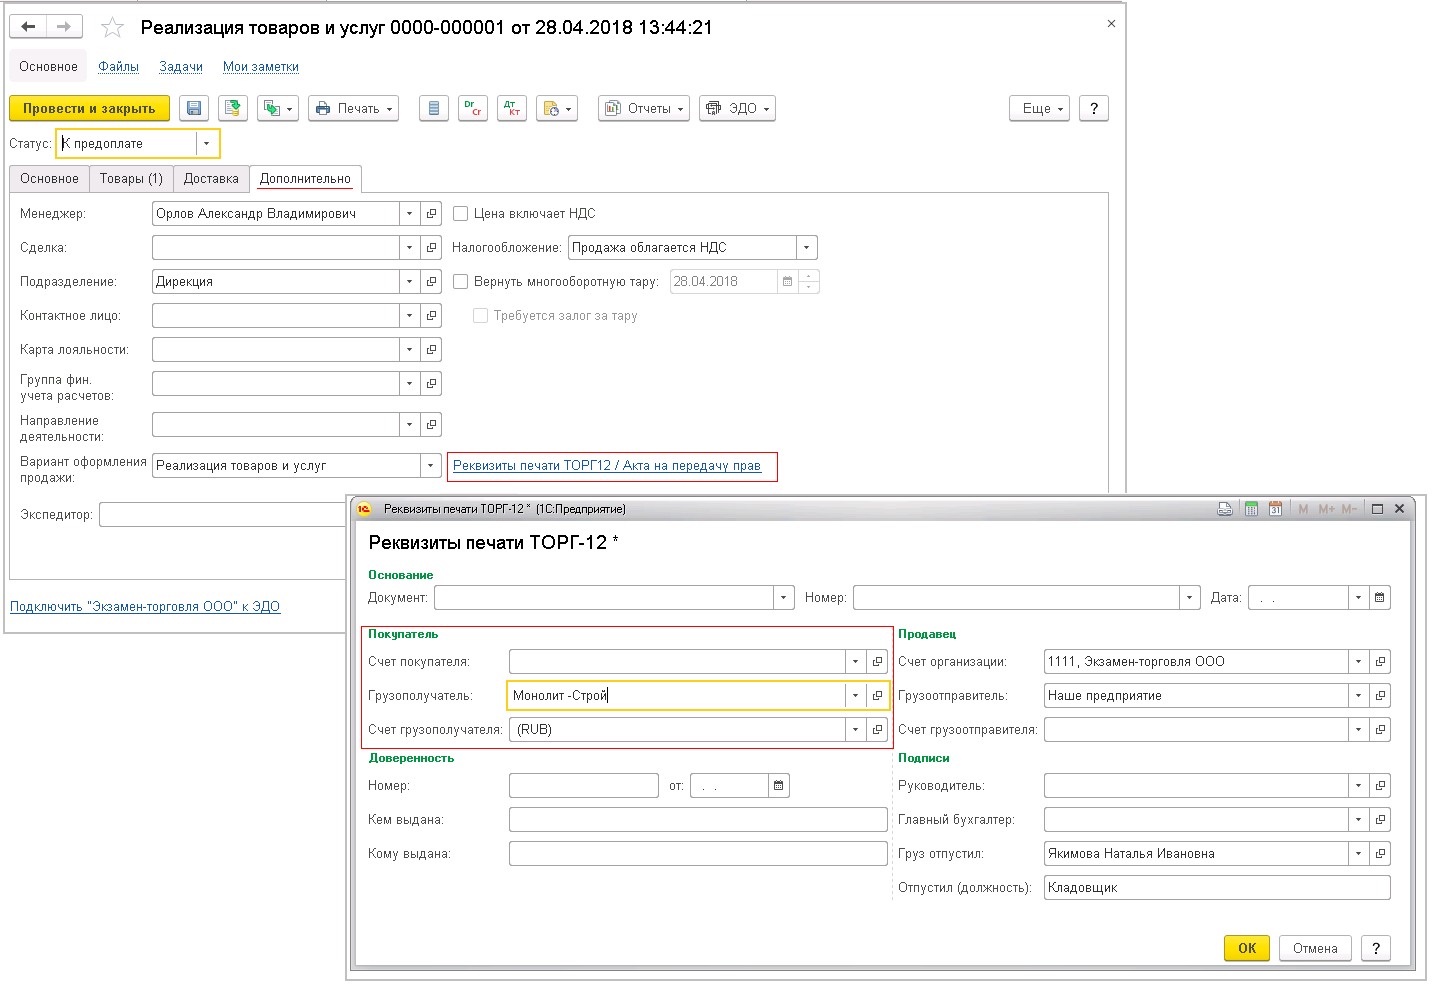Screen dimensions: 1442x1000
Task: Expand Статус dropdown
Action: [x=207, y=143]
